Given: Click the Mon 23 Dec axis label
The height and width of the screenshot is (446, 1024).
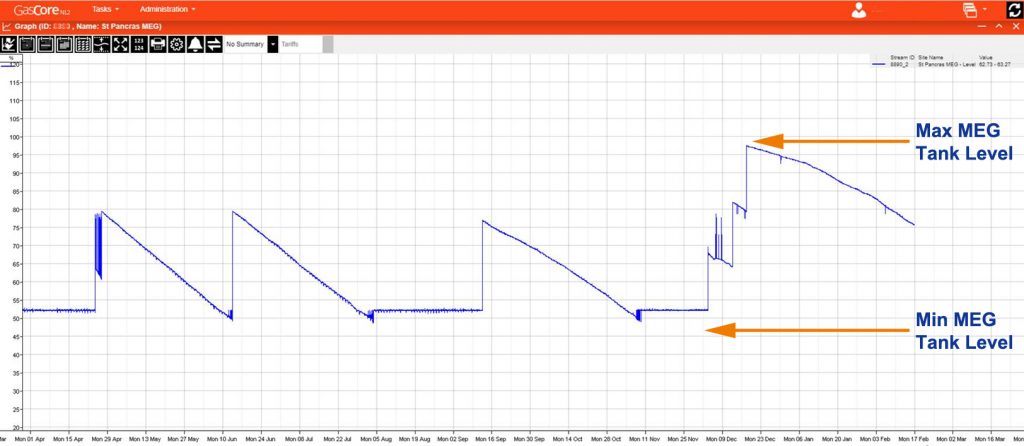Looking at the screenshot, I should (760, 440).
